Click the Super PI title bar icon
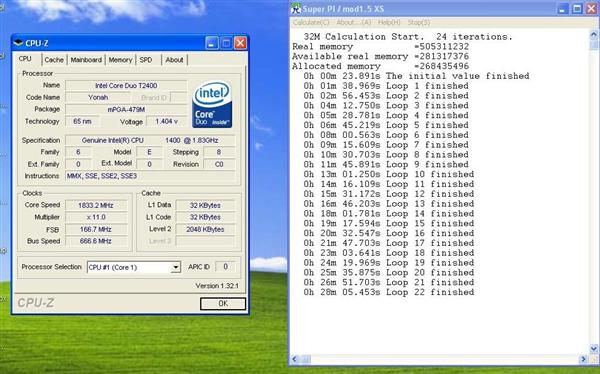Image resolution: width=600 pixels, height=374 pixels. (x=296, y=9)
